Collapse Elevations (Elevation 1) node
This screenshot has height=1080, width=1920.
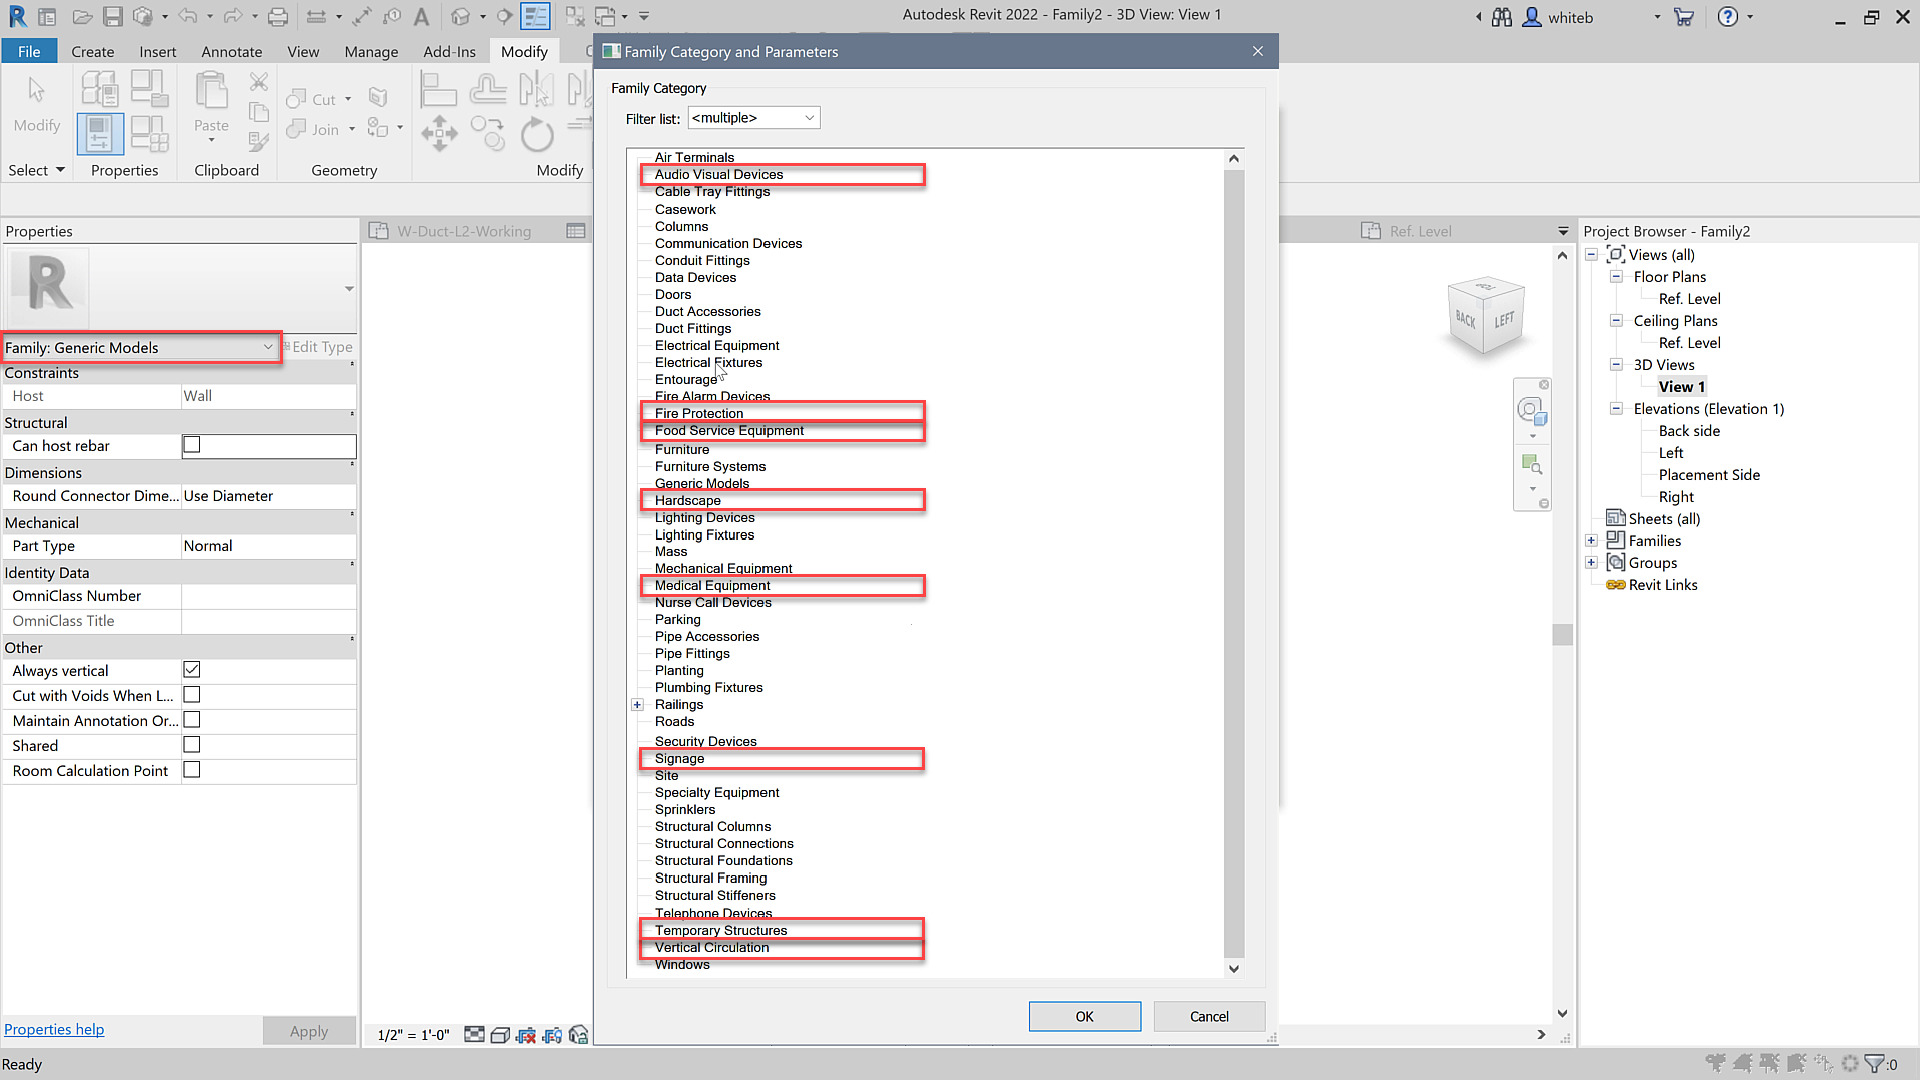tap(1615, 409)
